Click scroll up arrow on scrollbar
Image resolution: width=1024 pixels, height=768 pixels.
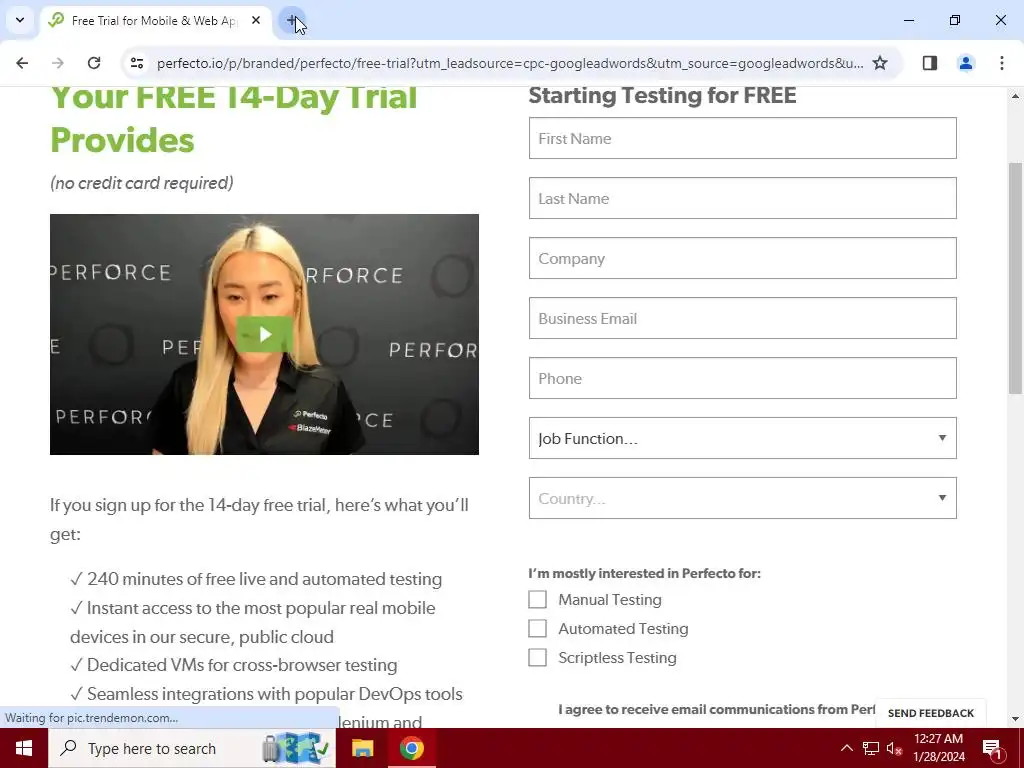point(1015,96)
